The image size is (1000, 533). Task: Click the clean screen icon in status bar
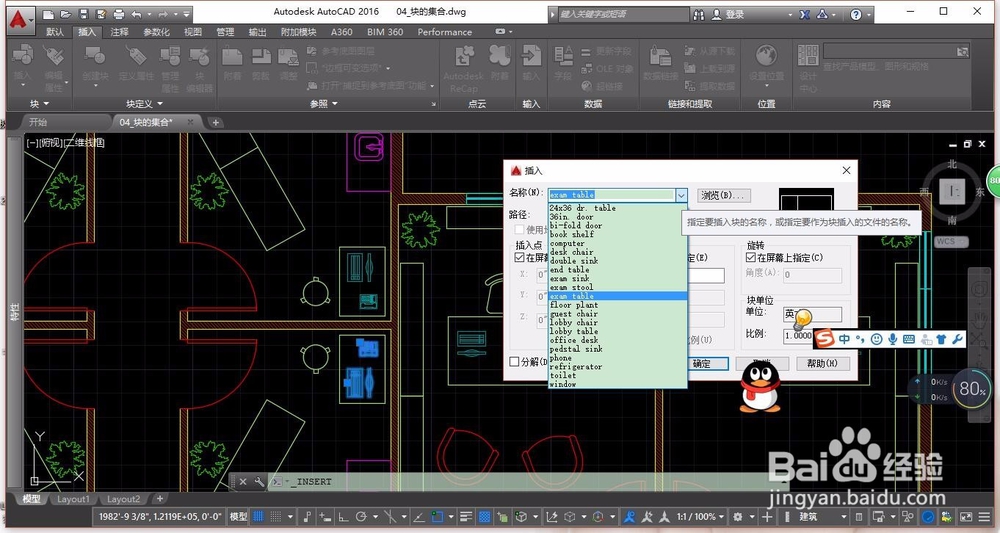pyautogui.click(x=967, y=516)
